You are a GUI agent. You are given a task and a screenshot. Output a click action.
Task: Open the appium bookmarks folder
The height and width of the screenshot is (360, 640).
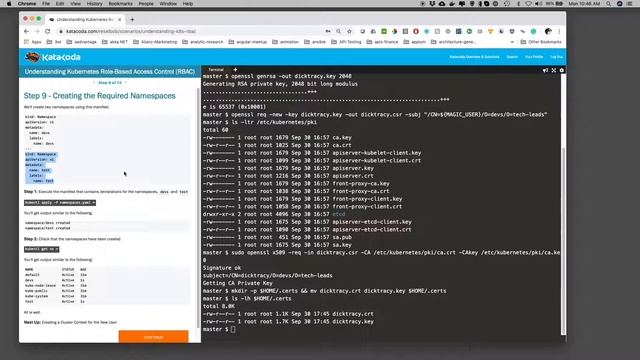pyautogui.click(x=414, y=42)
